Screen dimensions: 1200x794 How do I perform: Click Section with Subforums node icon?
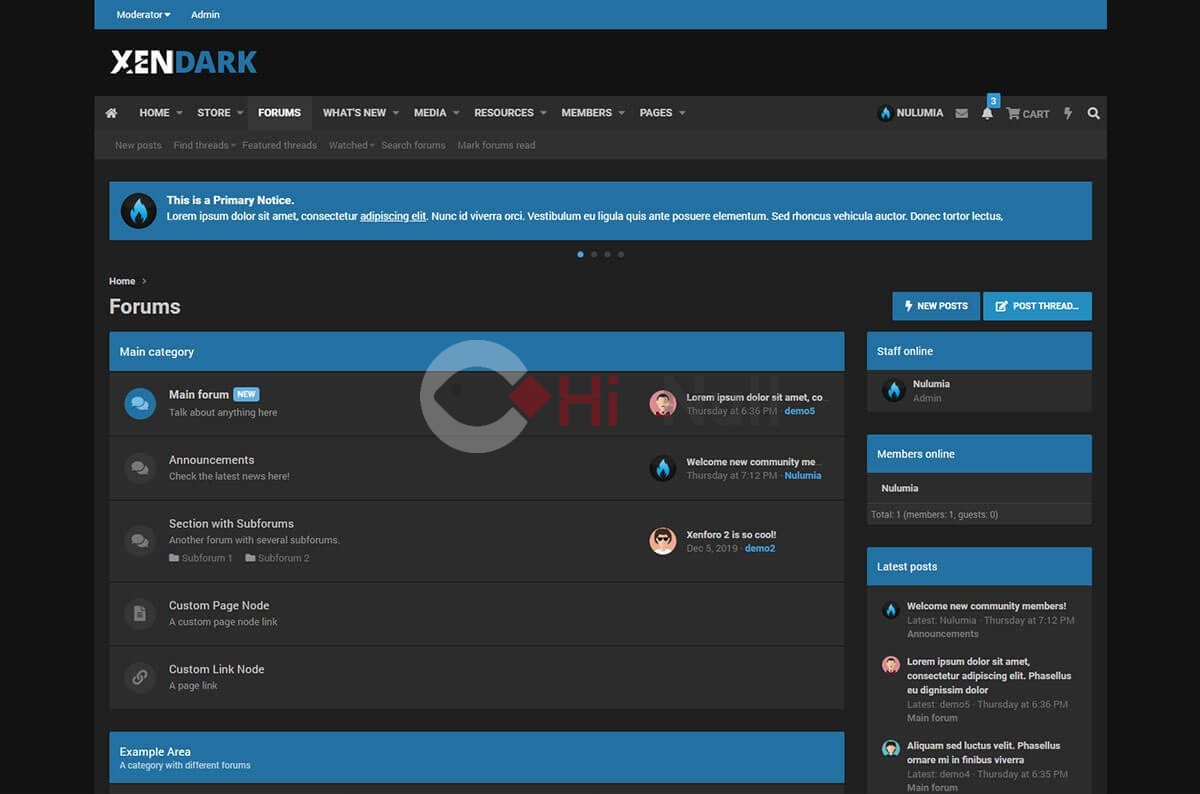[140, 541]
